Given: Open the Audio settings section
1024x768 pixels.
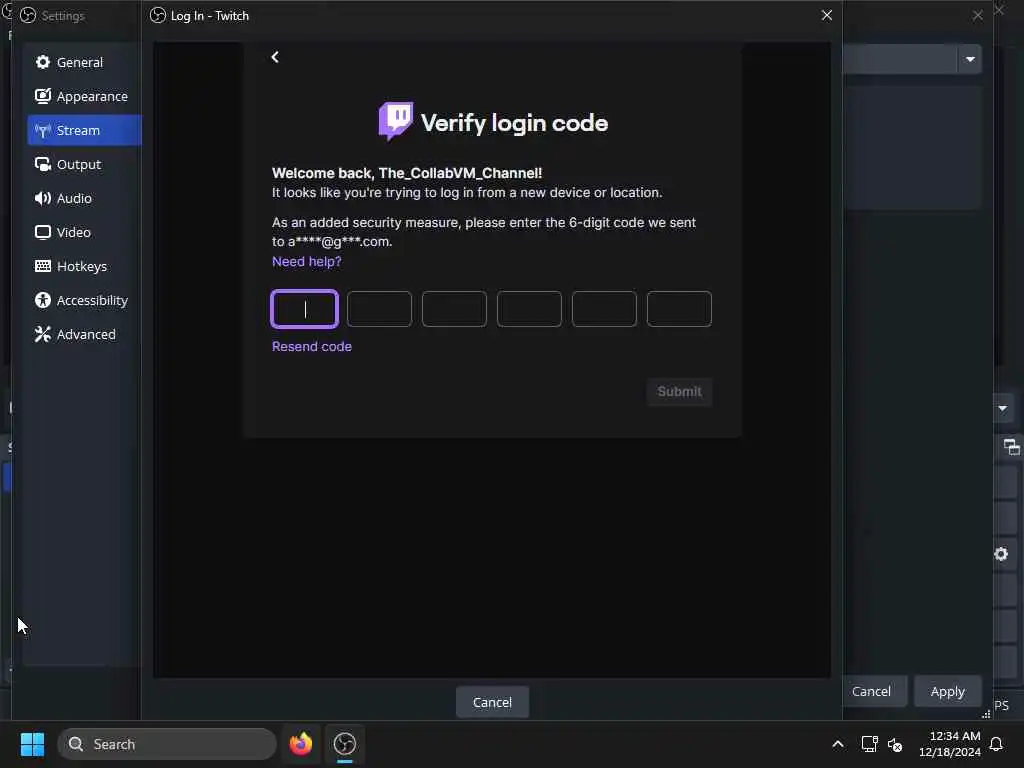Looking at the screenshot, I should click(84, 198).
